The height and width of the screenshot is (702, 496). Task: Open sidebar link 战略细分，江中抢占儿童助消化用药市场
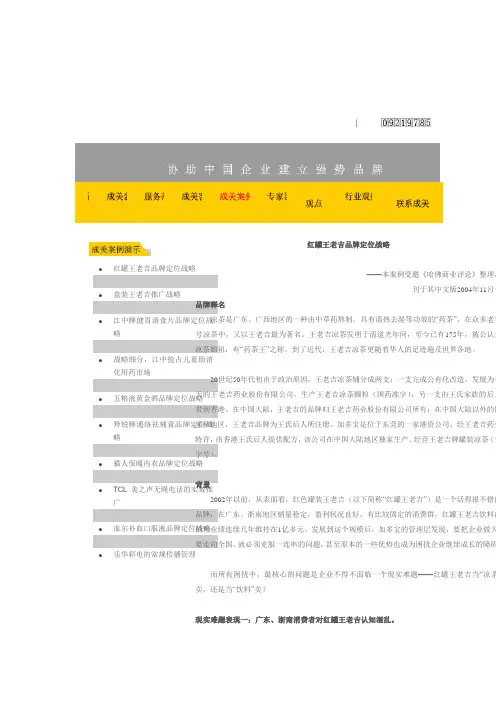pyautogui.click(x=163, y=366)
